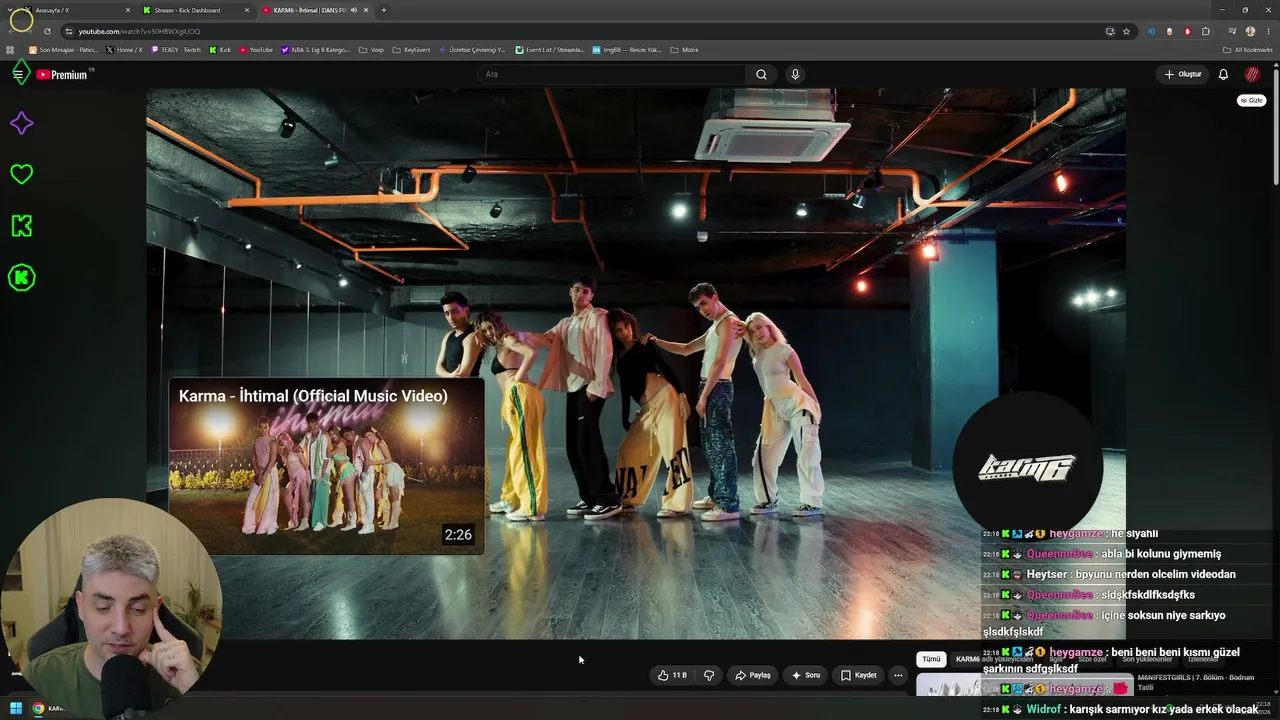1280x720 pixels.
Task: Open the ImgBB Resim Yükle bookmark
Action: (x=627, y=50)
